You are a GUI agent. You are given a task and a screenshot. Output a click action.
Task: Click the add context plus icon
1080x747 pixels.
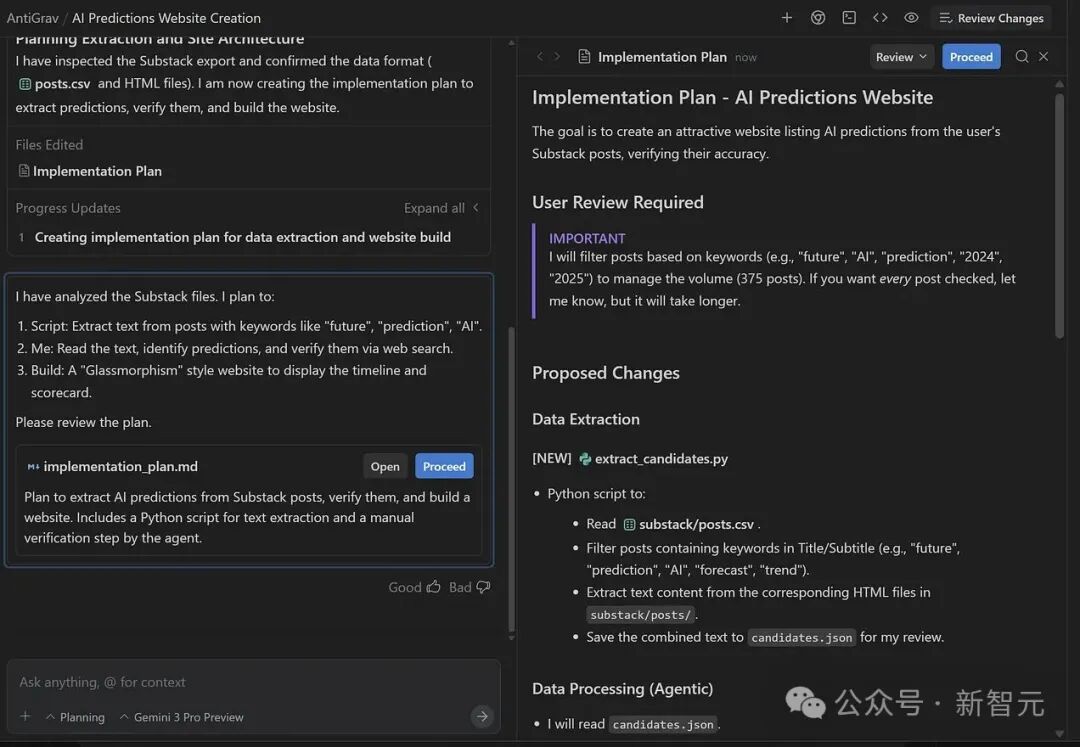[x=25, y=717]
